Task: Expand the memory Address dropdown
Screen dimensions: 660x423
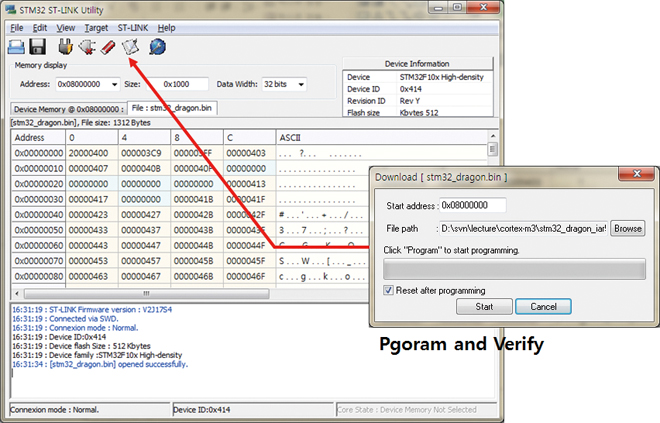Action: click(x=114, y=84)
